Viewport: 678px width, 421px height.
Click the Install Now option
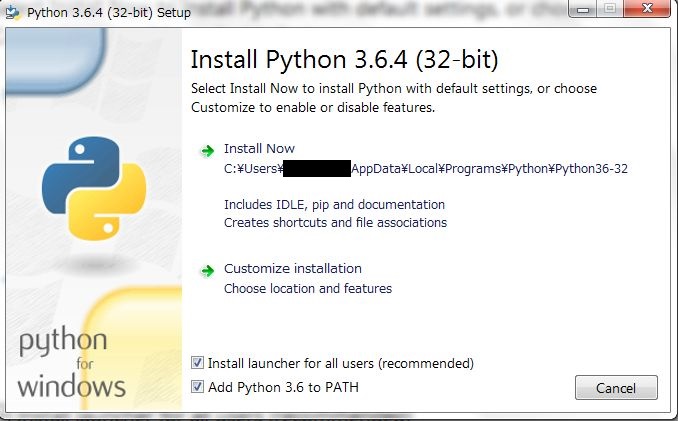[x=259, y=149]
